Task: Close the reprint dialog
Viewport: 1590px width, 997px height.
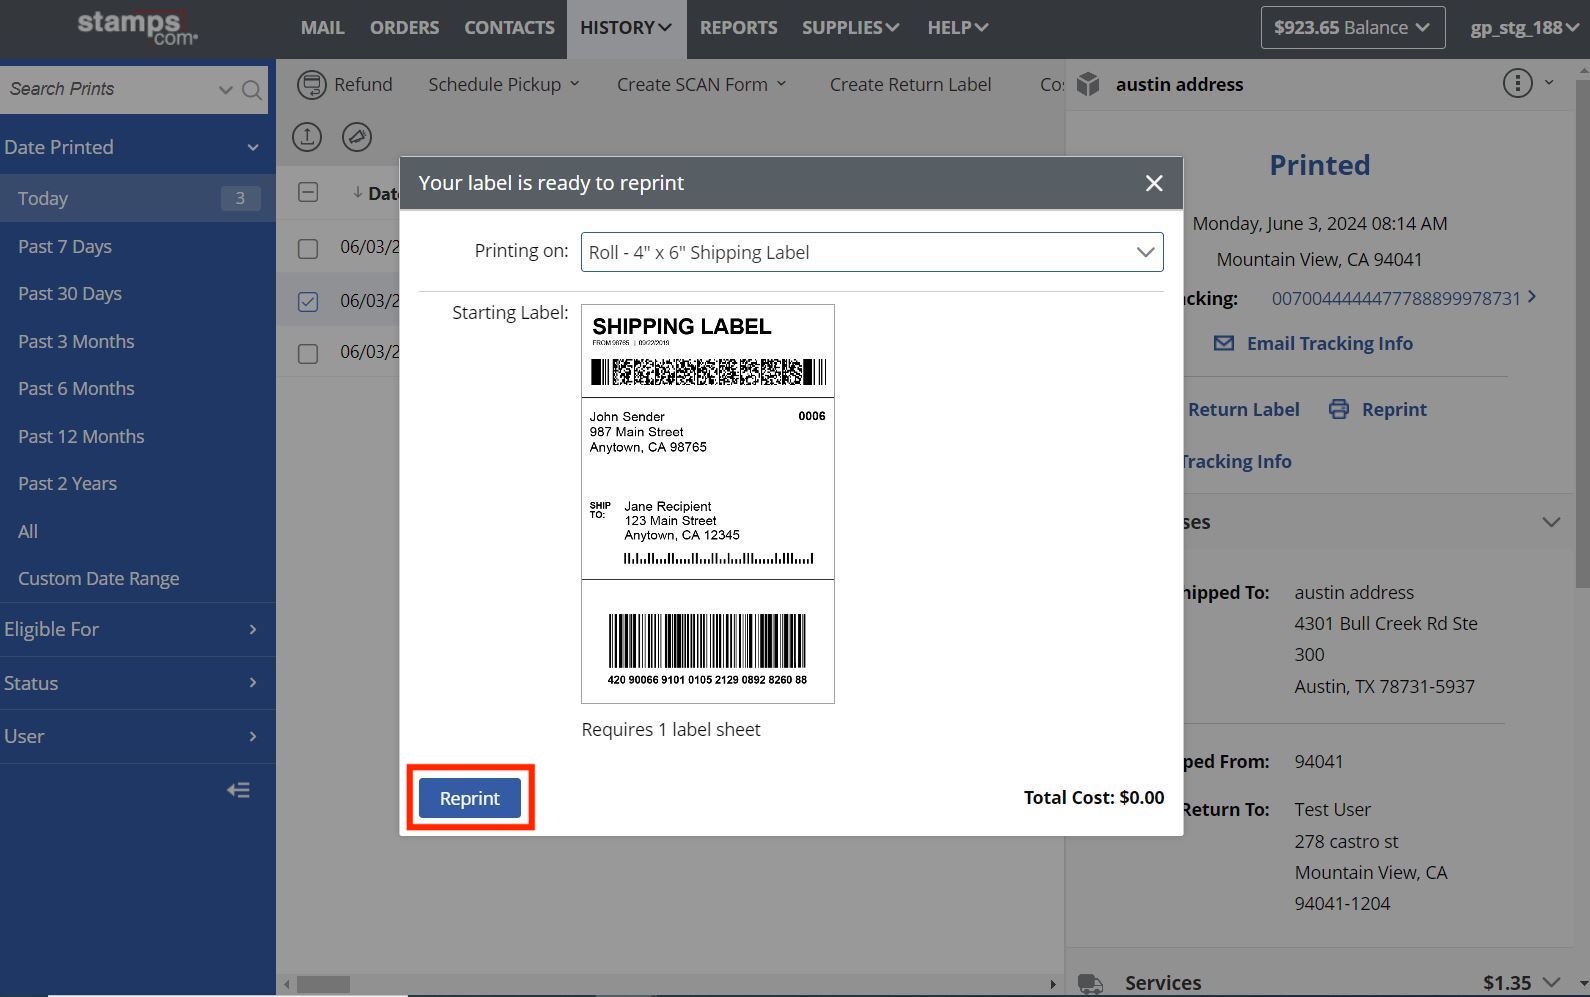Action: 1154,183
